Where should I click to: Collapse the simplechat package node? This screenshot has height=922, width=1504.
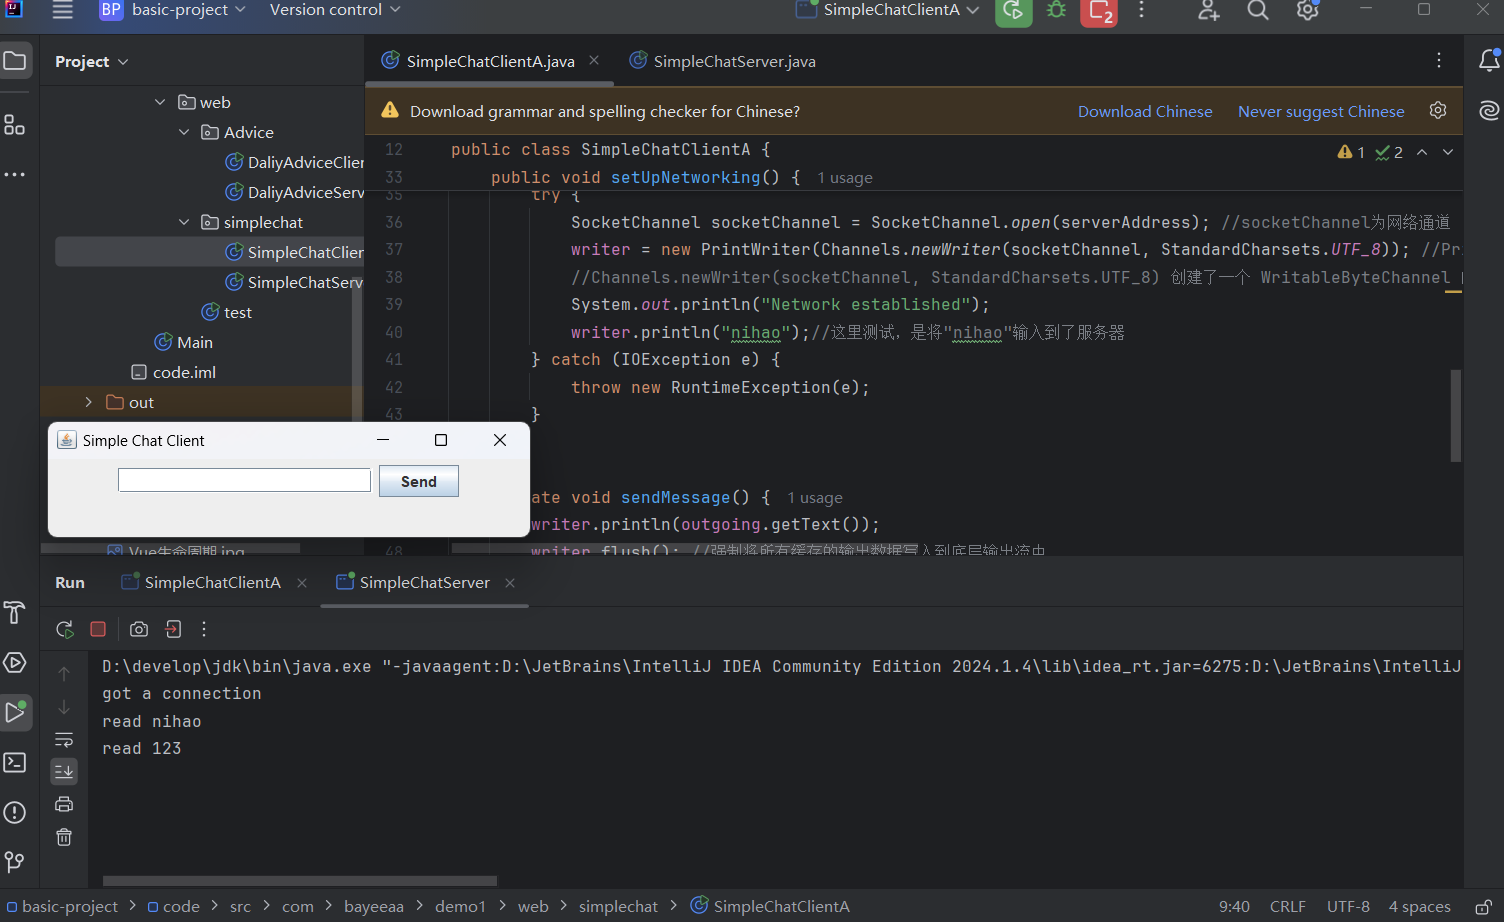click(x=184, y=222)
